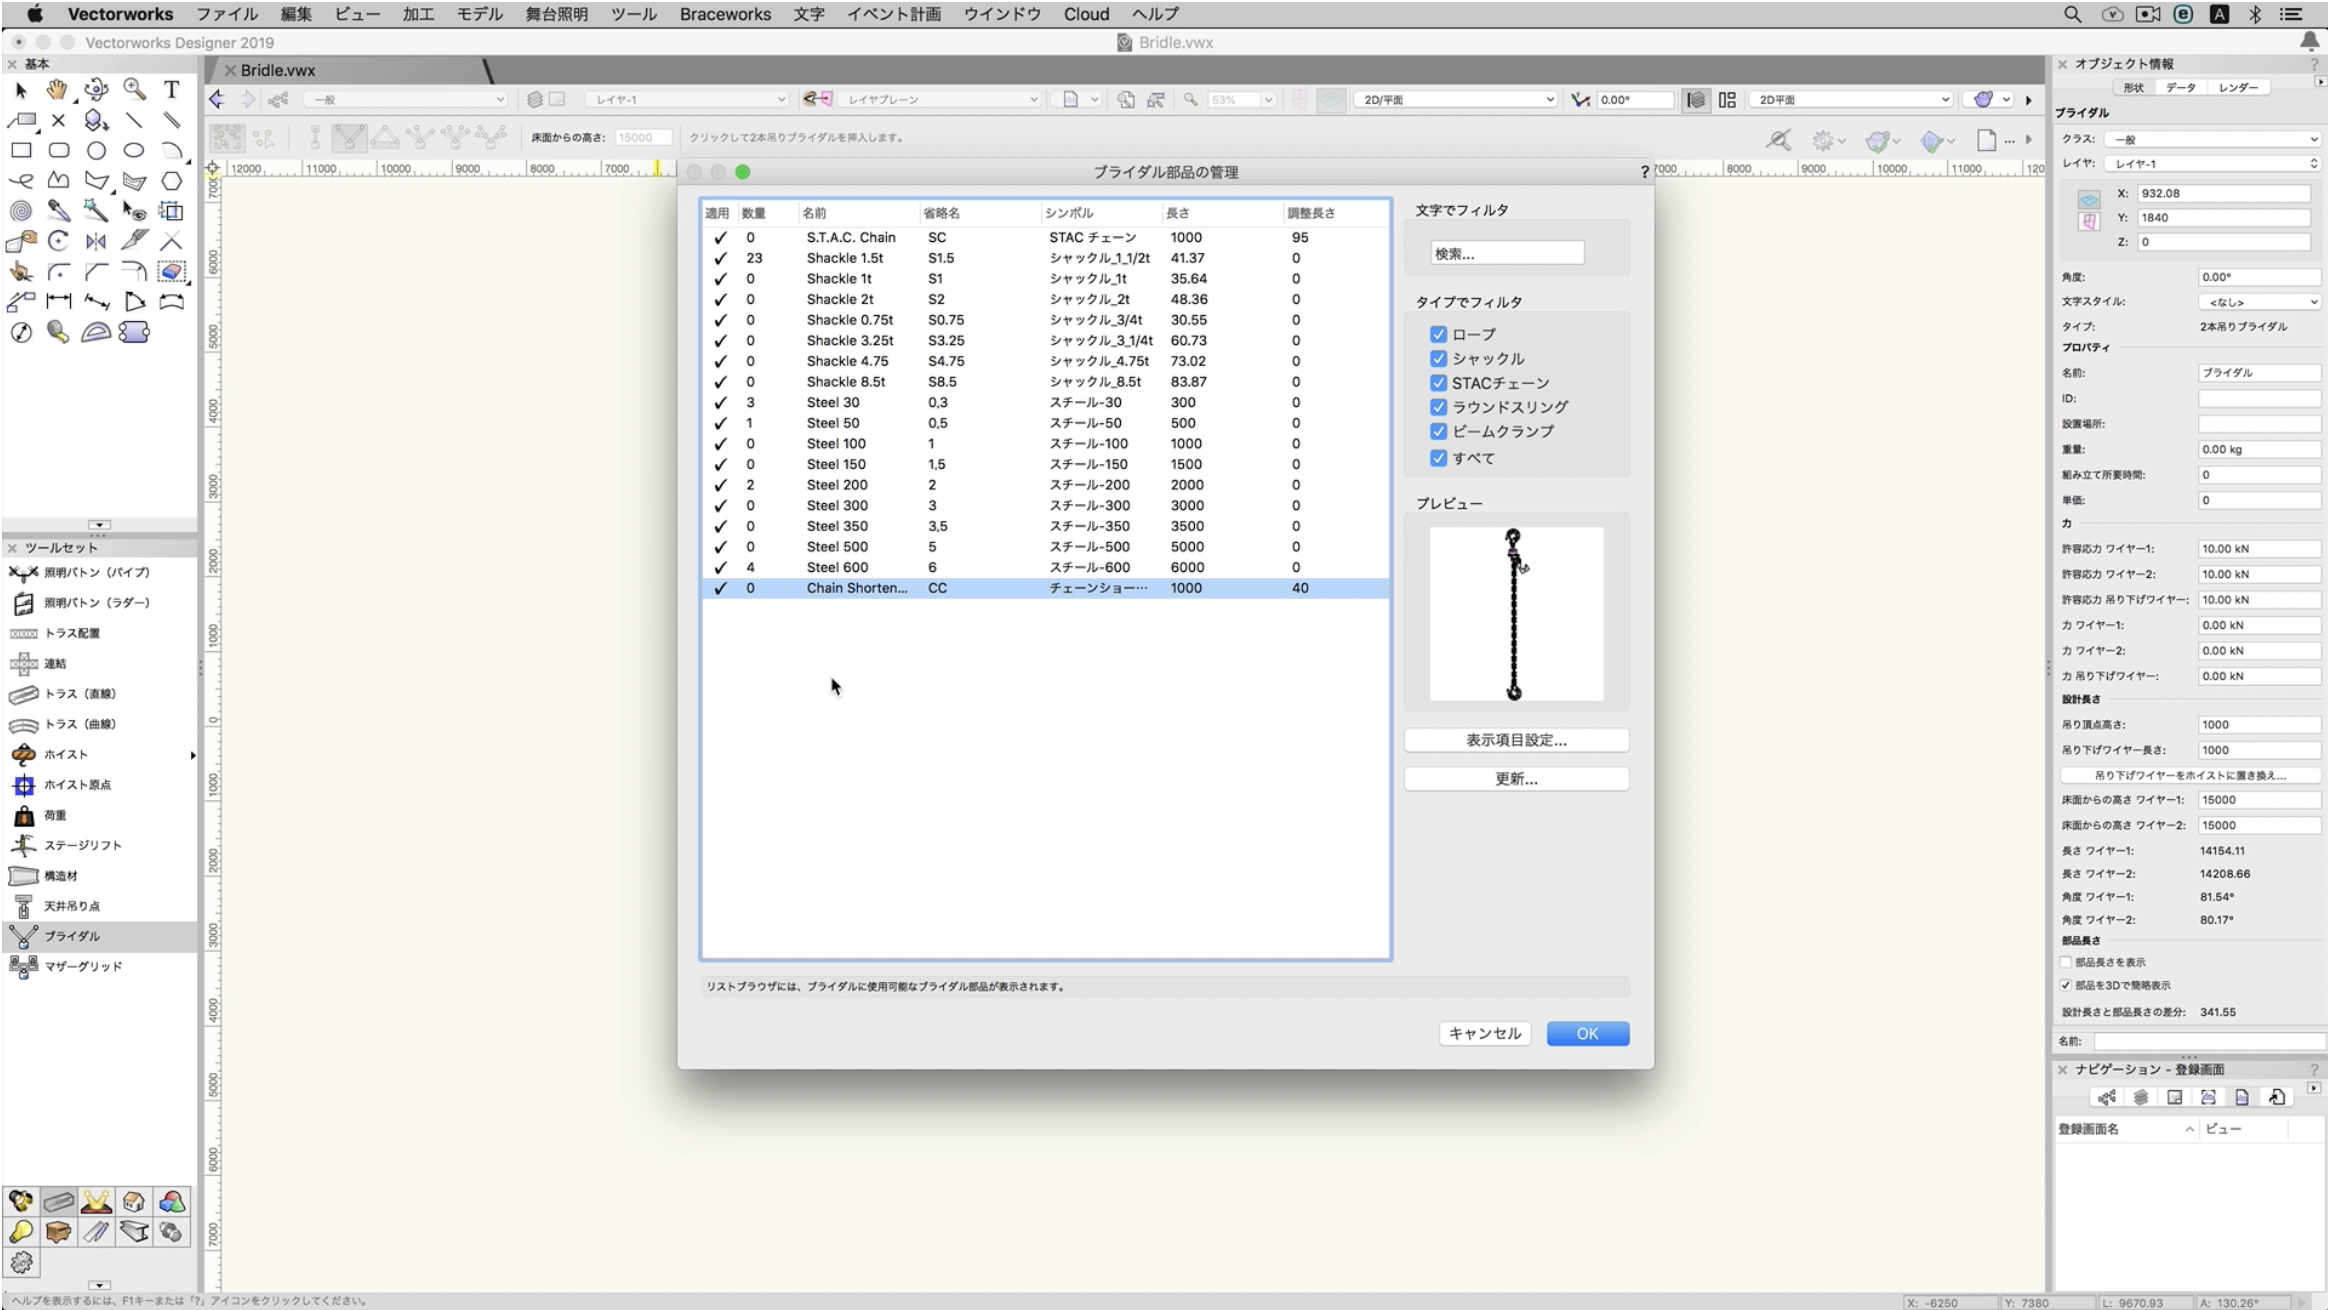
Task: Uncheck the STACチェーン type filter
Action: (1438, 383)
